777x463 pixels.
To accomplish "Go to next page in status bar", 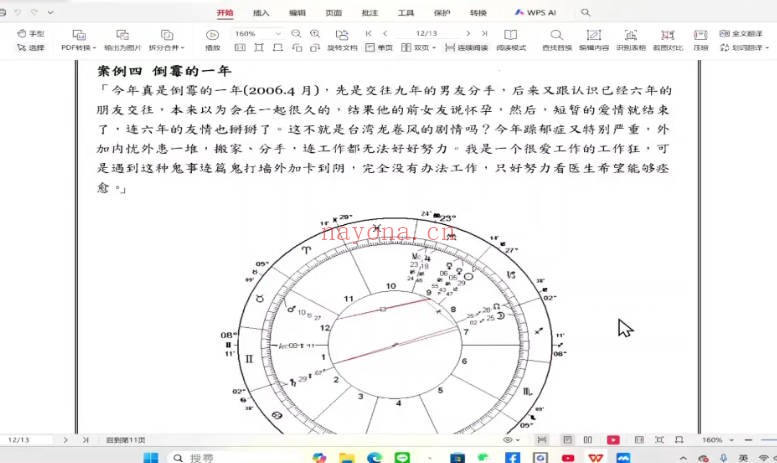I will [x=65, y=440].
